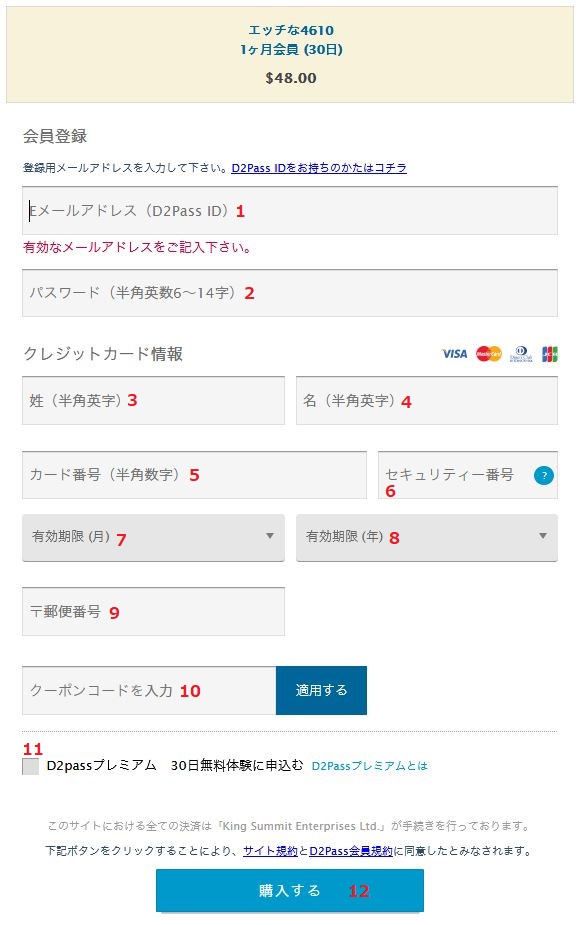Click the 適用する coupon apply button
This screenshot has width=582, height=925.
tap(321, 690)
